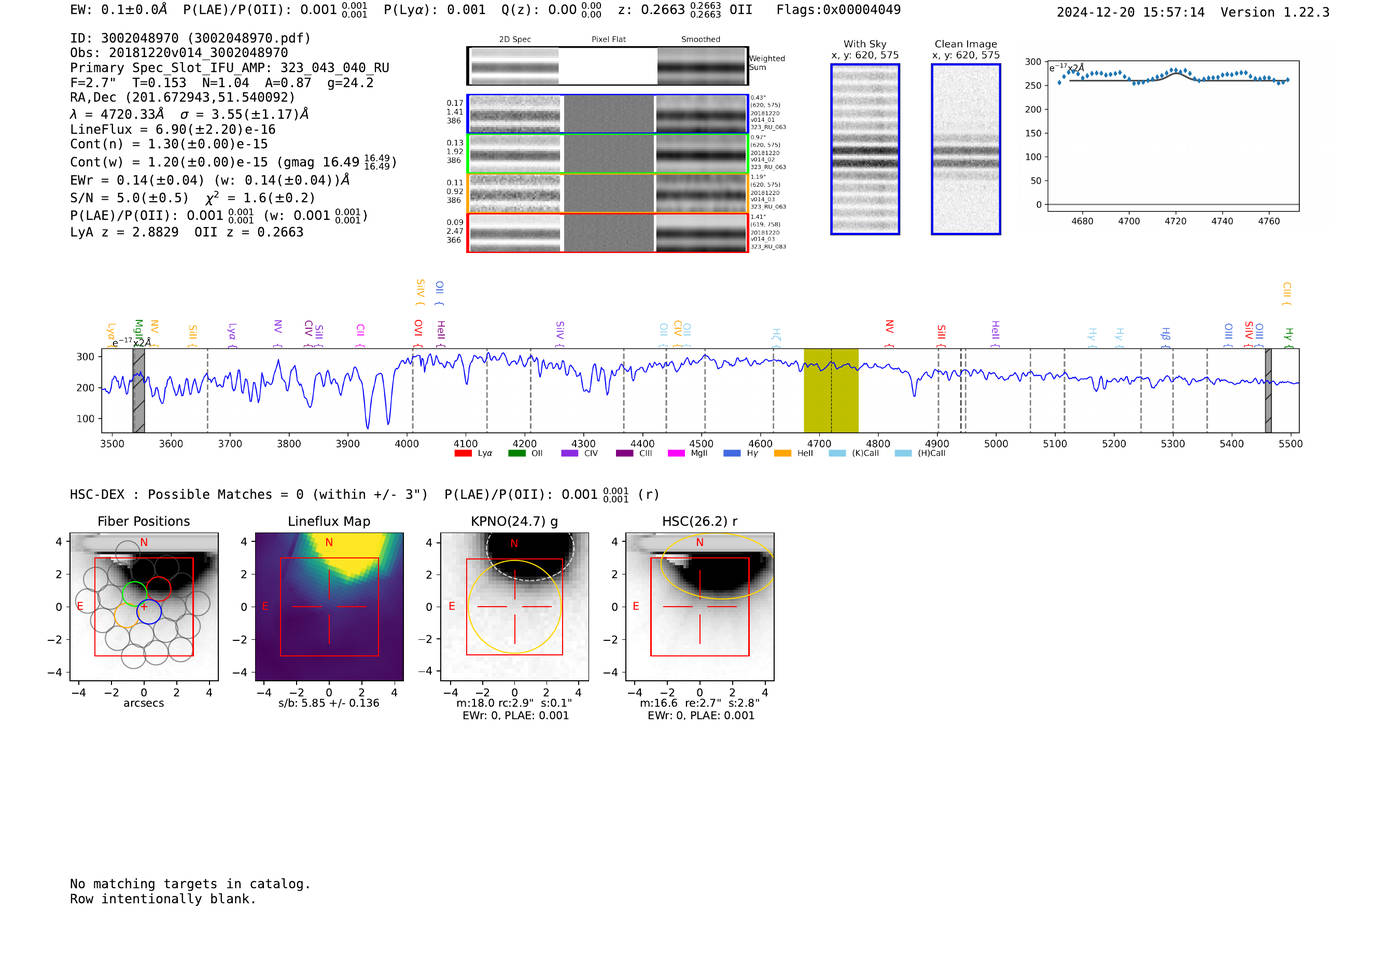Open the KPNO(24.7) g image

point(514,607)
